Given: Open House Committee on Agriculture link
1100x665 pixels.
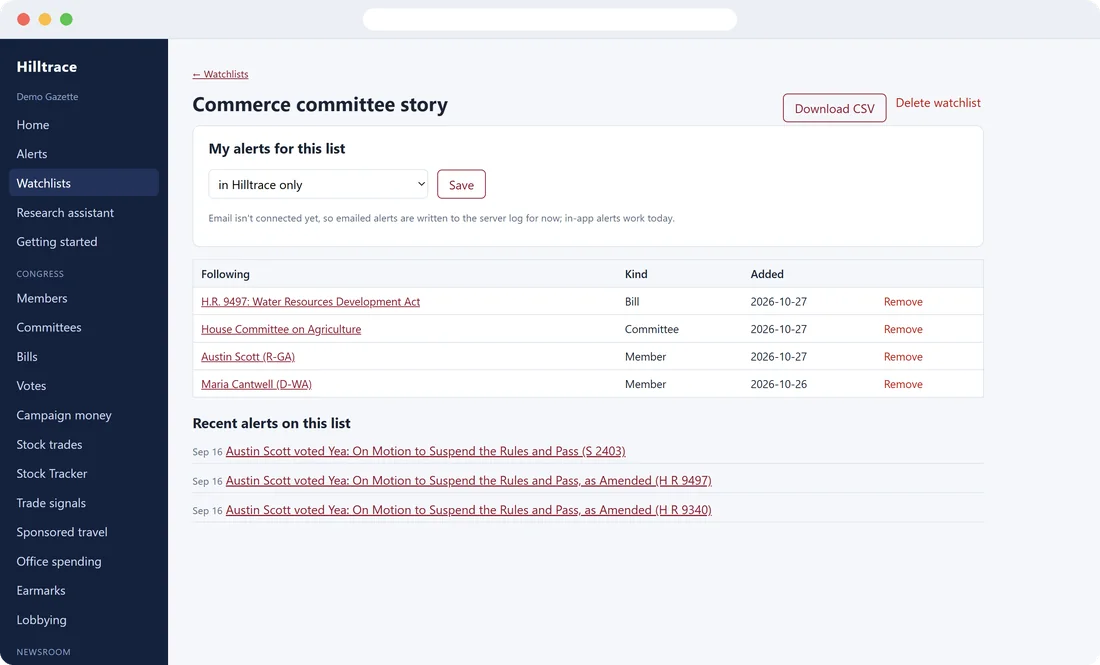Looking at the screenshot, I should coord(281,329).
